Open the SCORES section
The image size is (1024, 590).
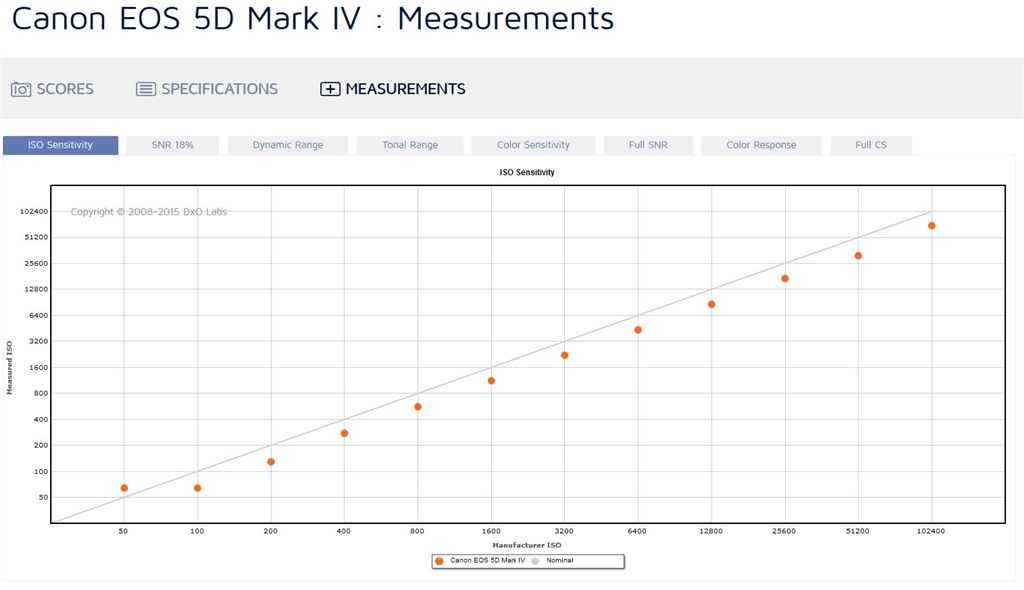point(52,89)
